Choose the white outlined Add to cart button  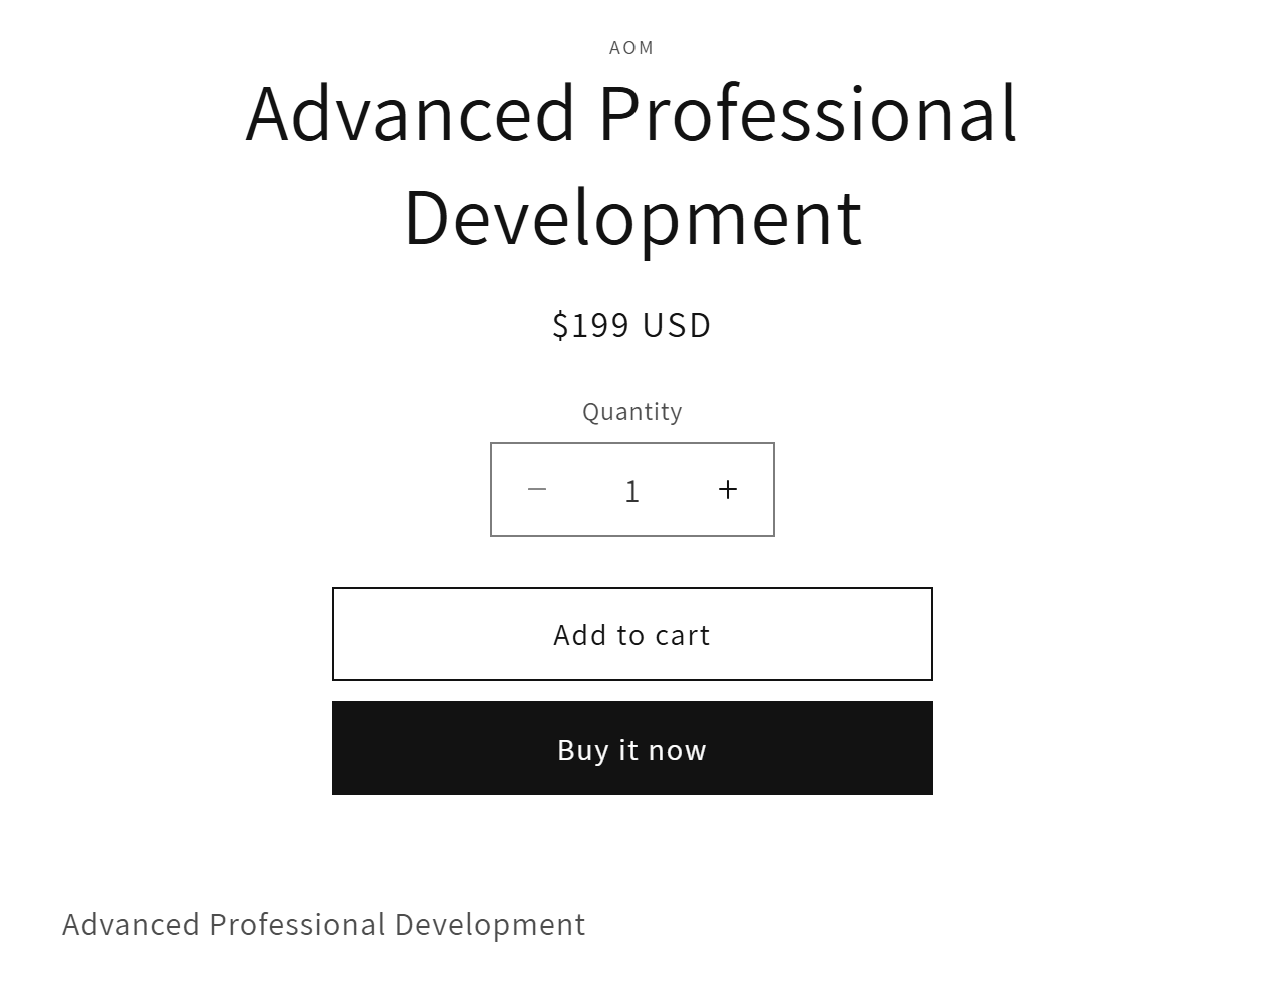coord(632,634)
